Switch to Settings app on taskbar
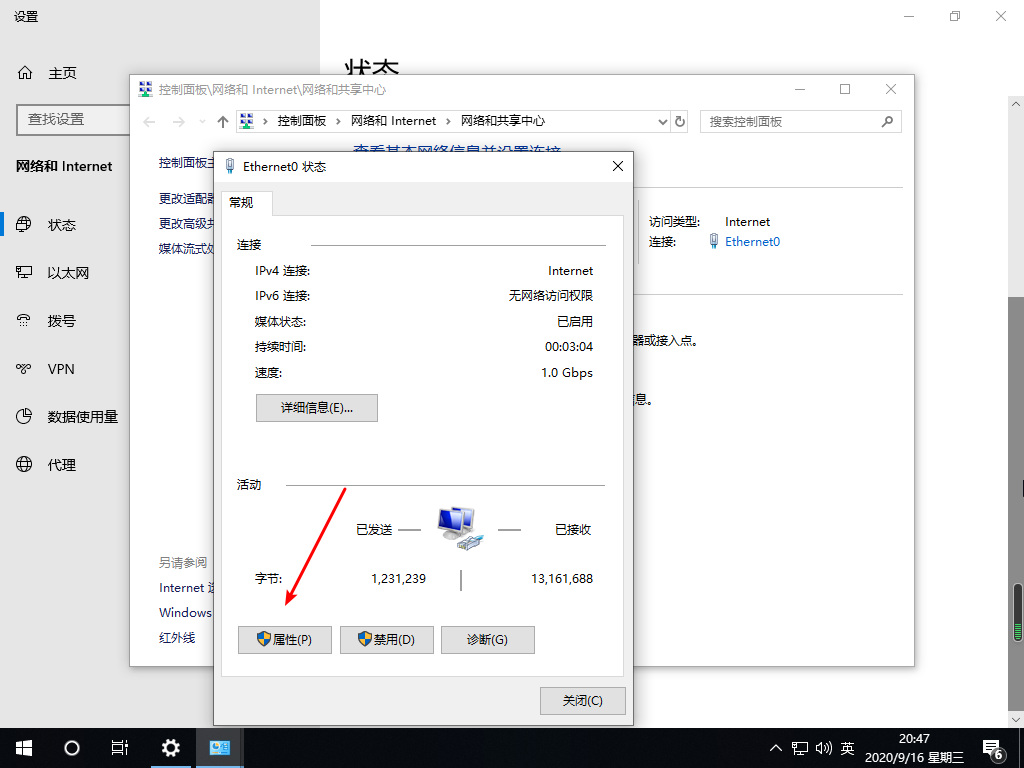 (170, 748)
